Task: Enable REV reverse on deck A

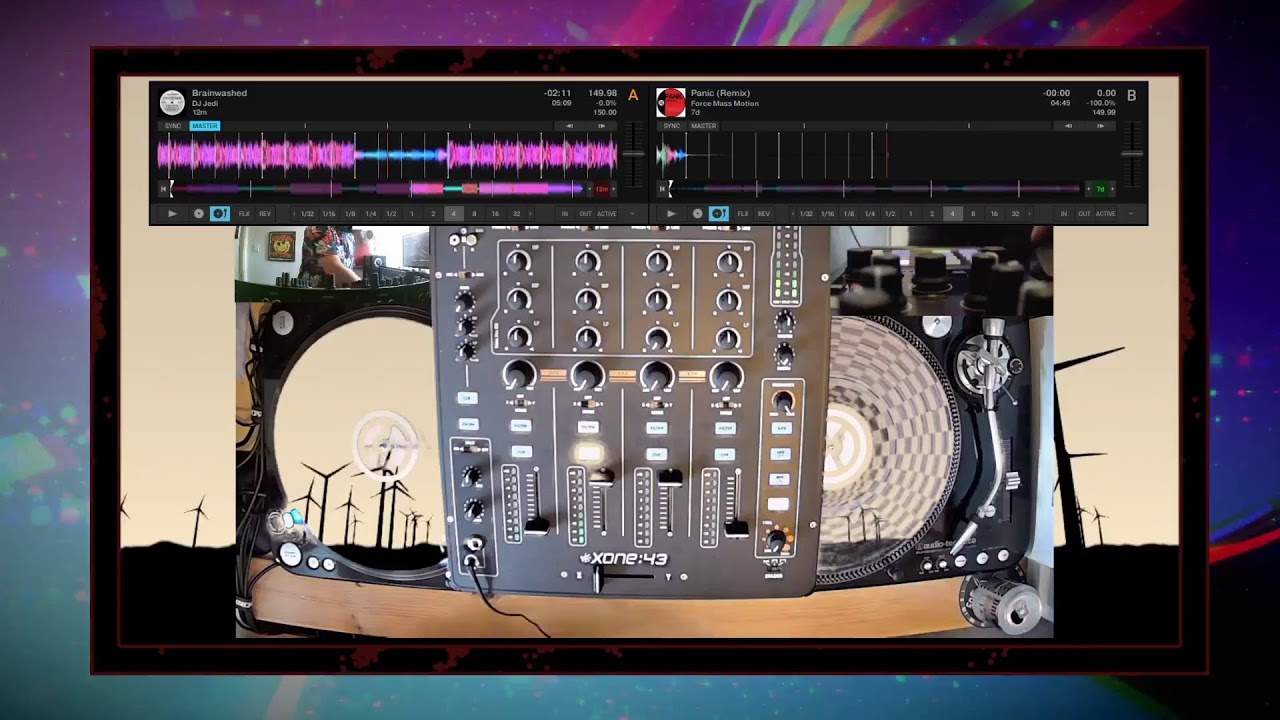Action: pos(265,214)
